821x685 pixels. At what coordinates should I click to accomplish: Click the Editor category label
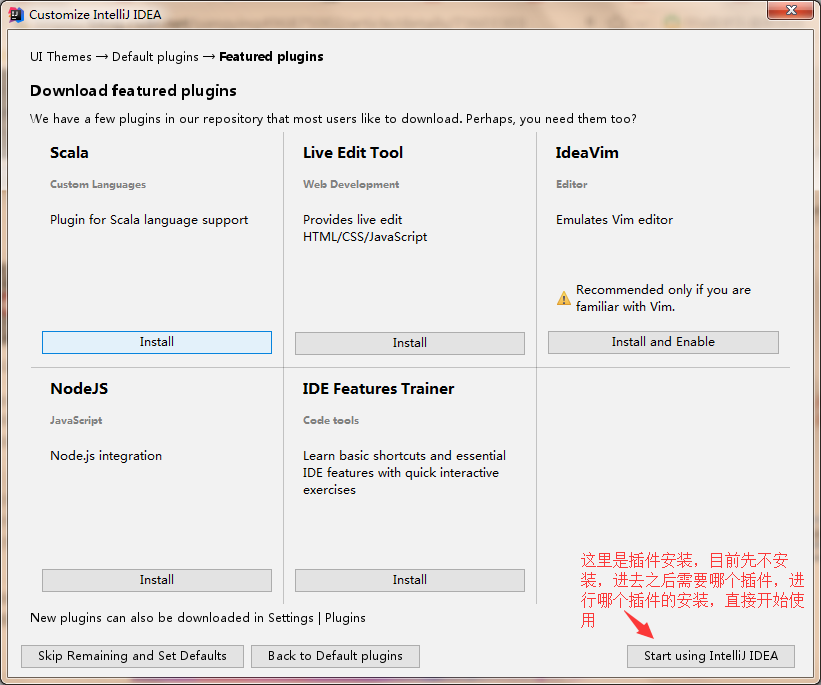[572, 184]
